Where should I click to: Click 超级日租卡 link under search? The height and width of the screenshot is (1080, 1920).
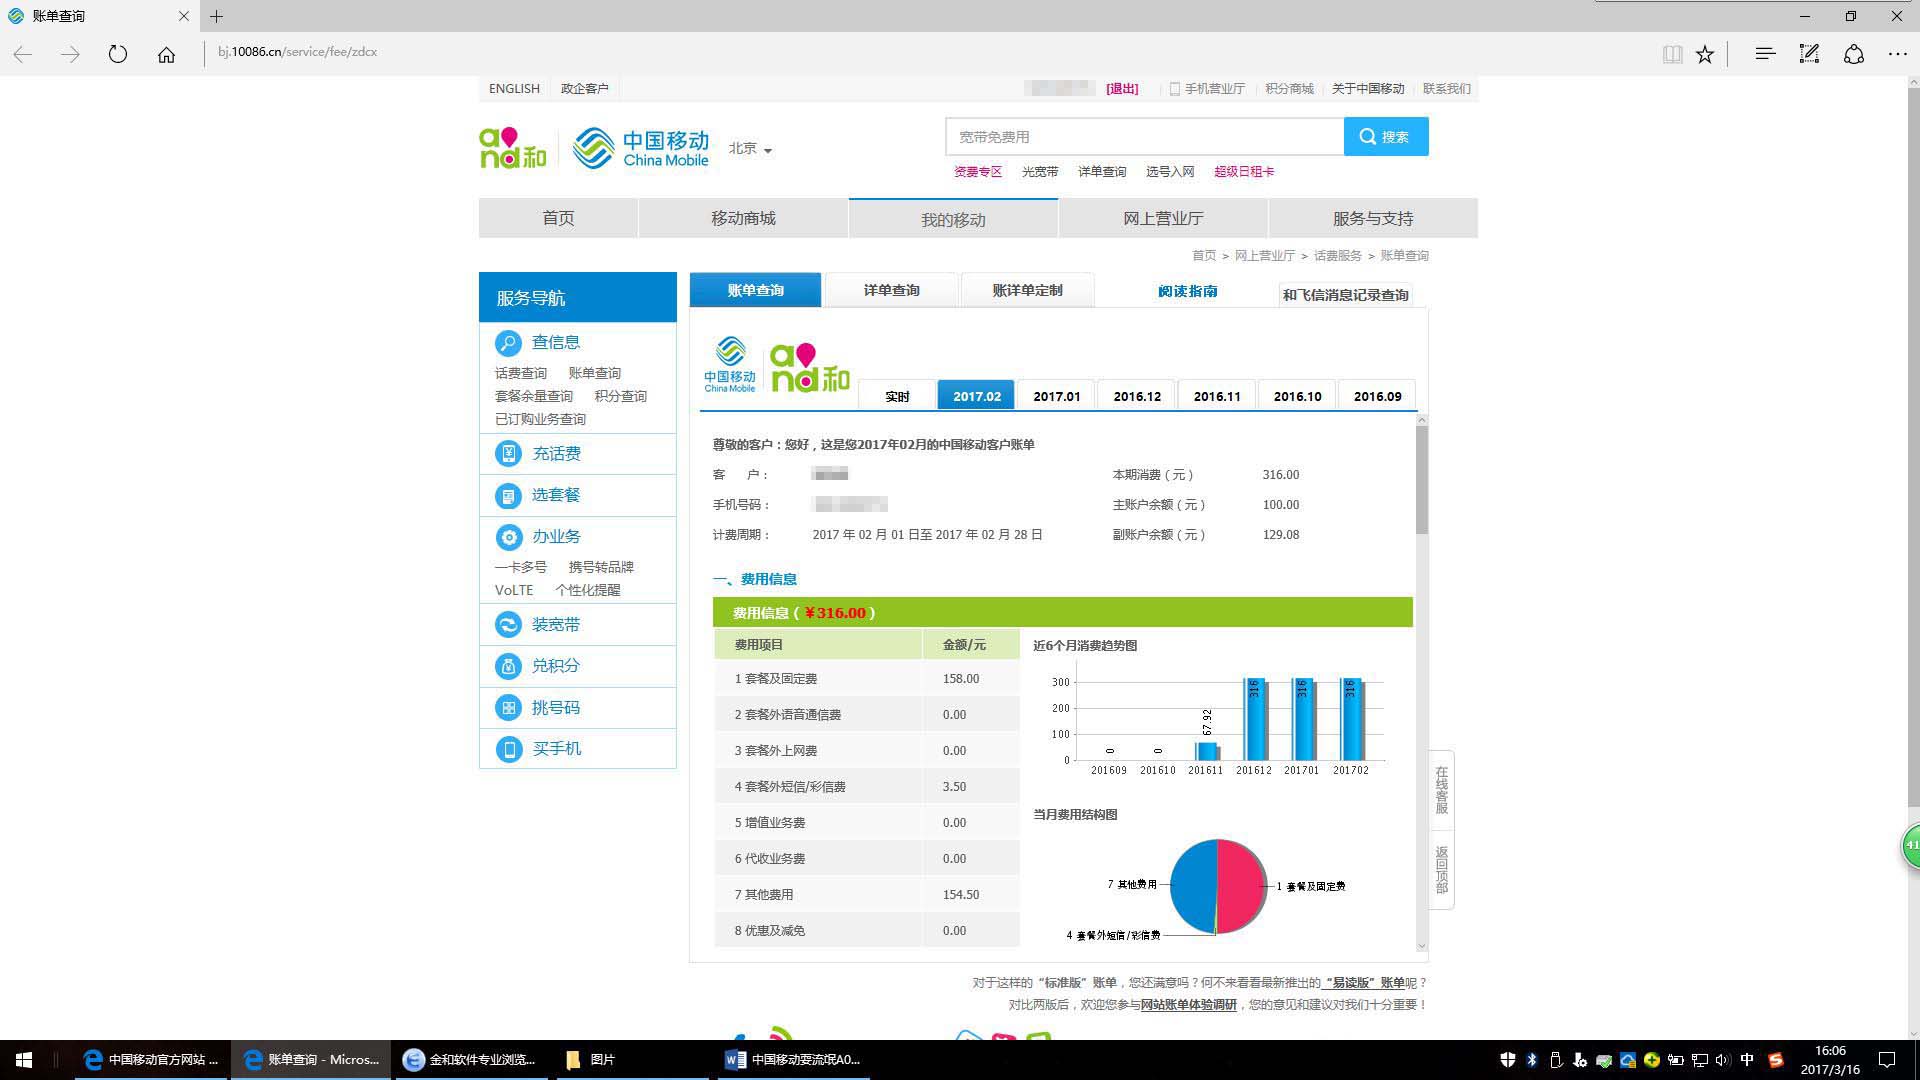click(1244, 172)
